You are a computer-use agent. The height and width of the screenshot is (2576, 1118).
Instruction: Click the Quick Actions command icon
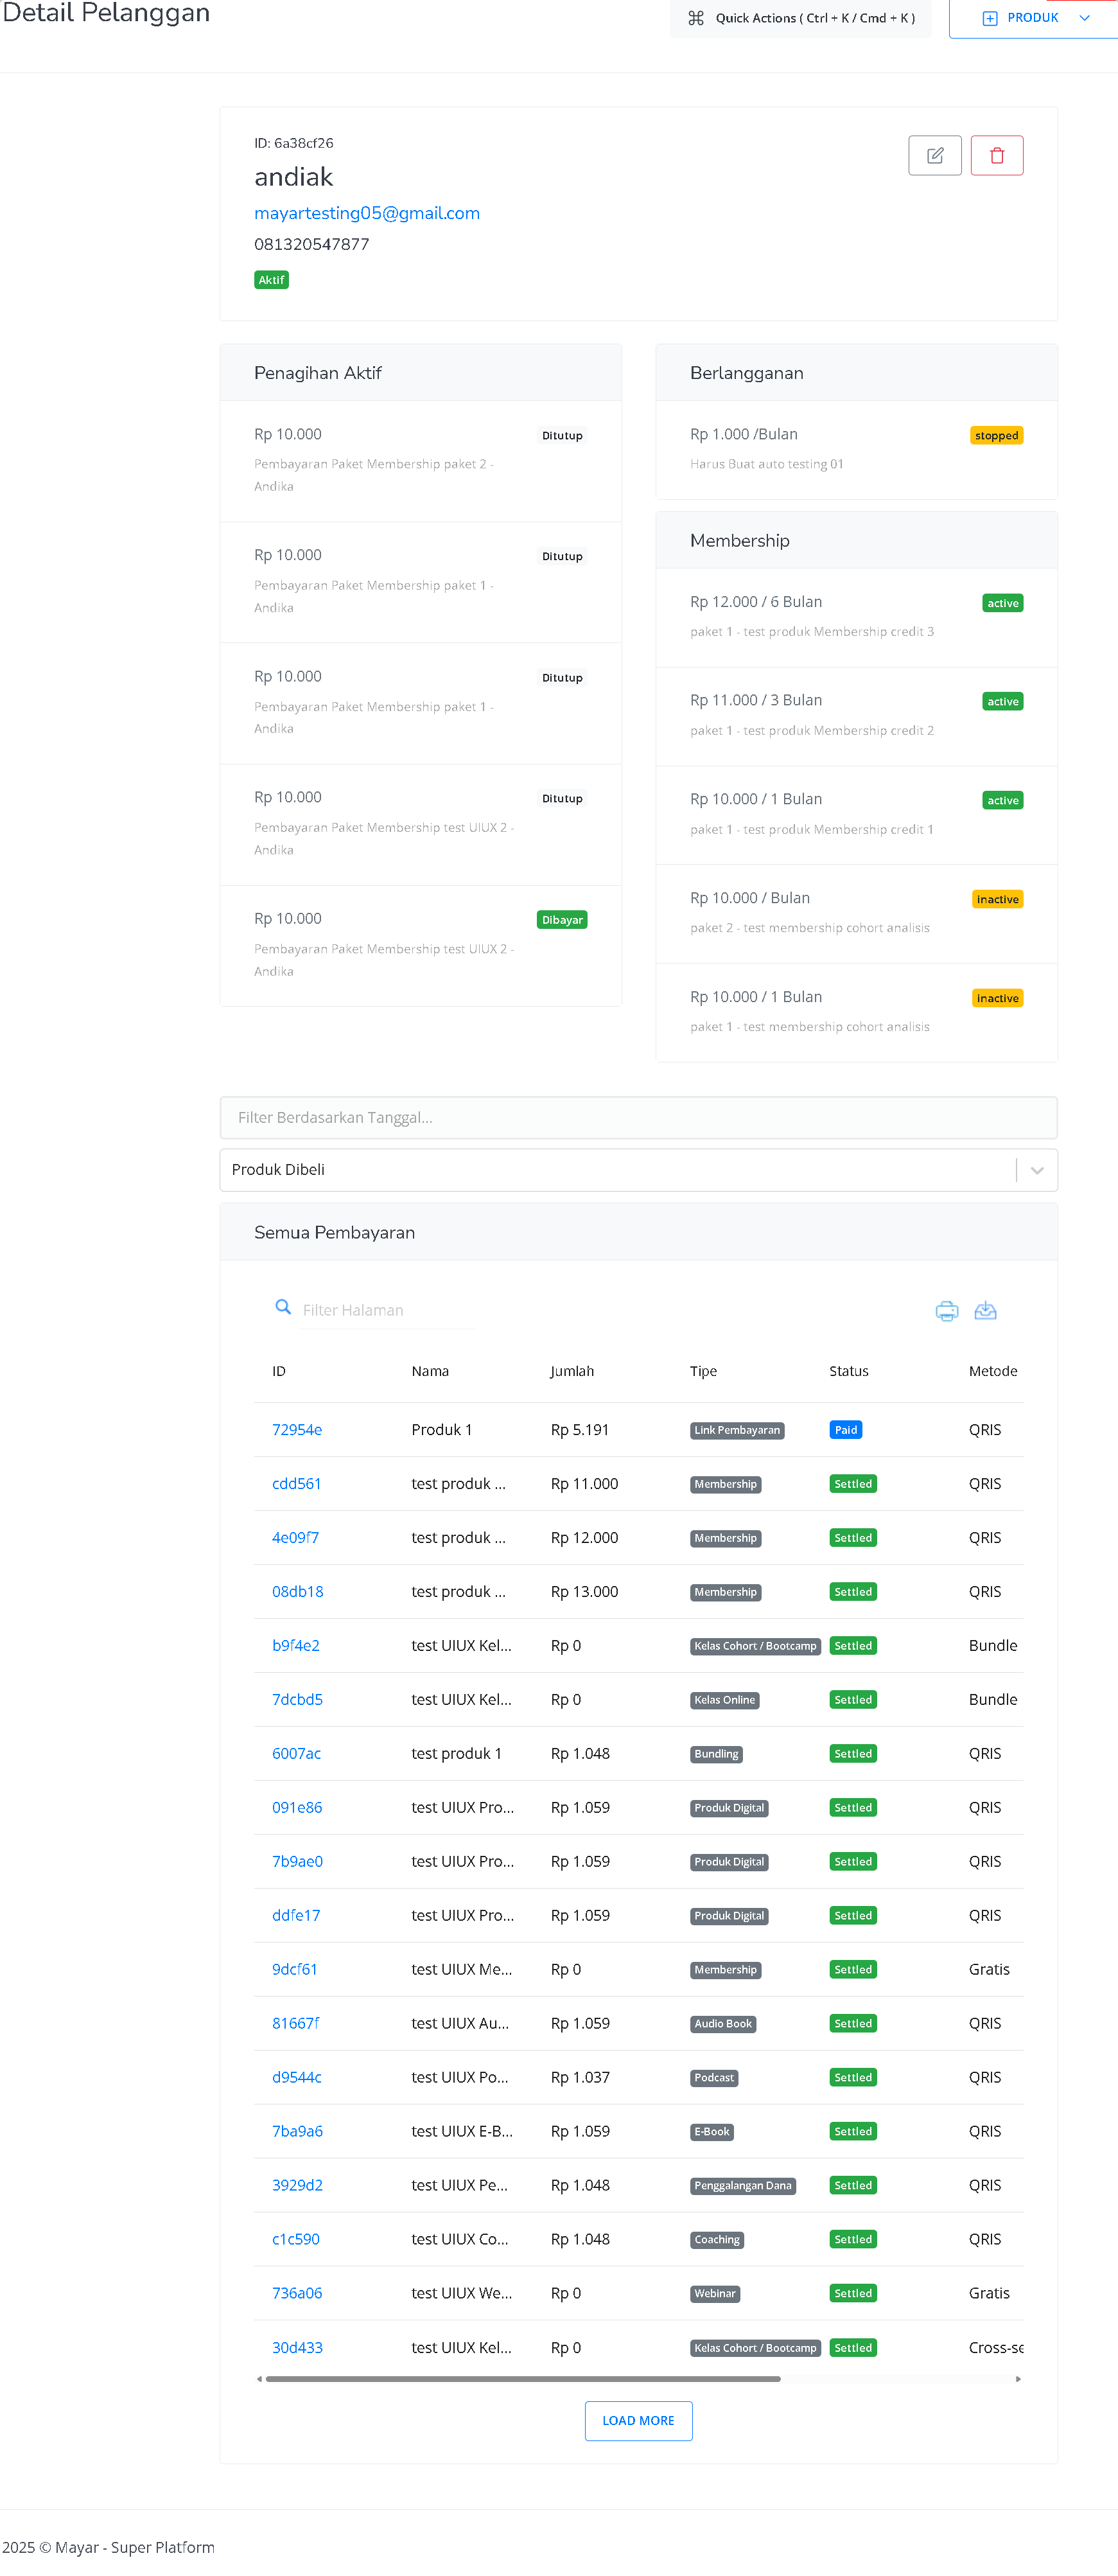pos(696,18)
